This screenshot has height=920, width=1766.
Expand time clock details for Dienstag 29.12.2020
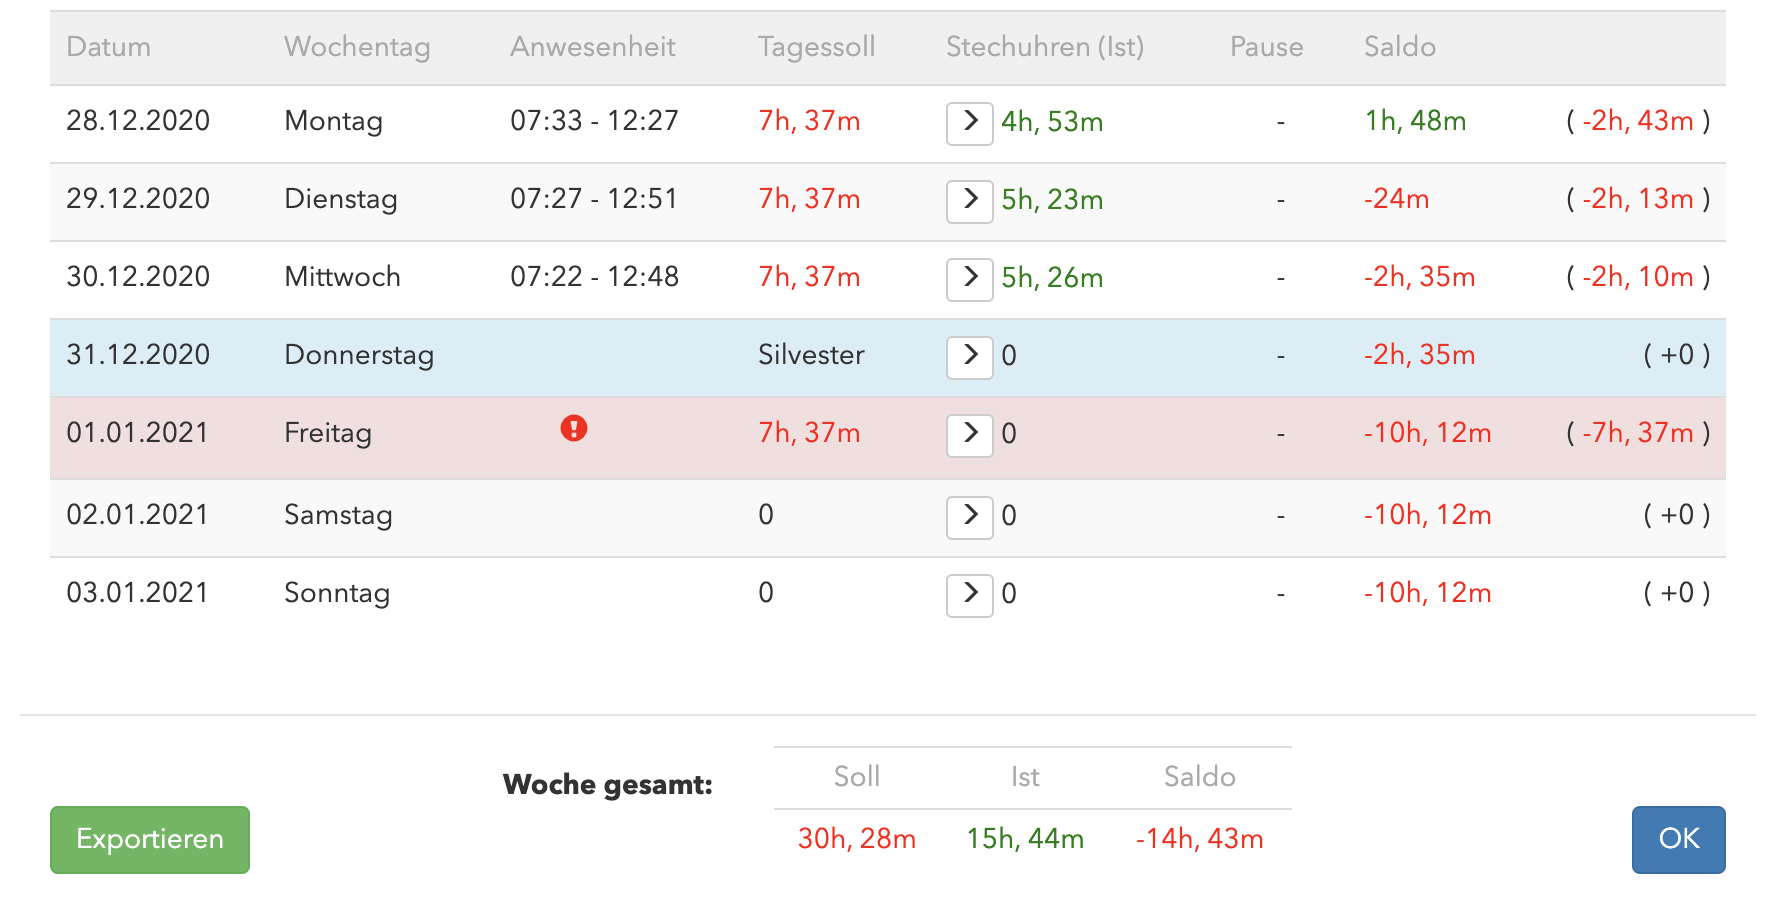(969, 201)
